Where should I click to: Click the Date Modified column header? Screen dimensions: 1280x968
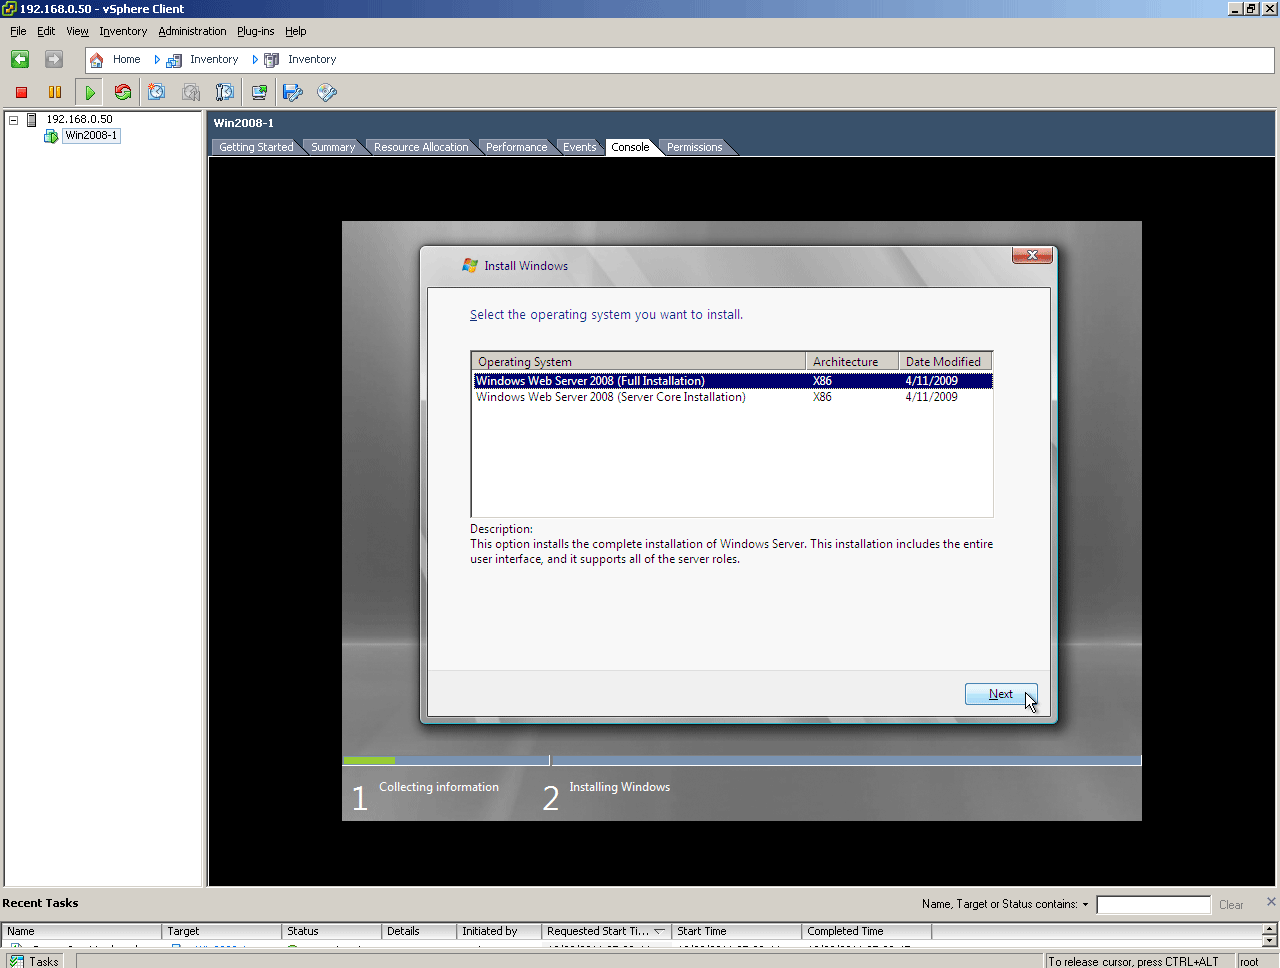pos(945,362)
